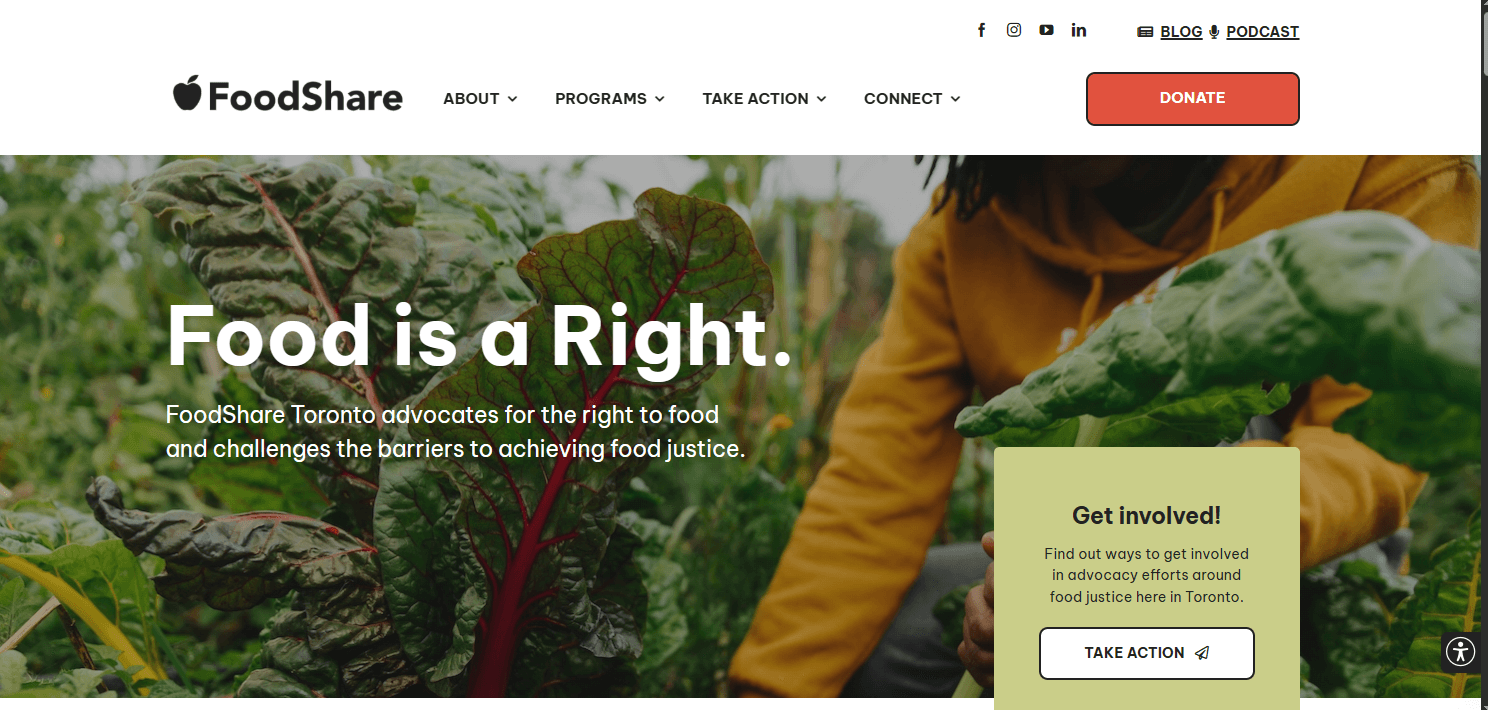
Task: Click the red Donate button
Action: pyautogui.click(x=1193, y=98)
